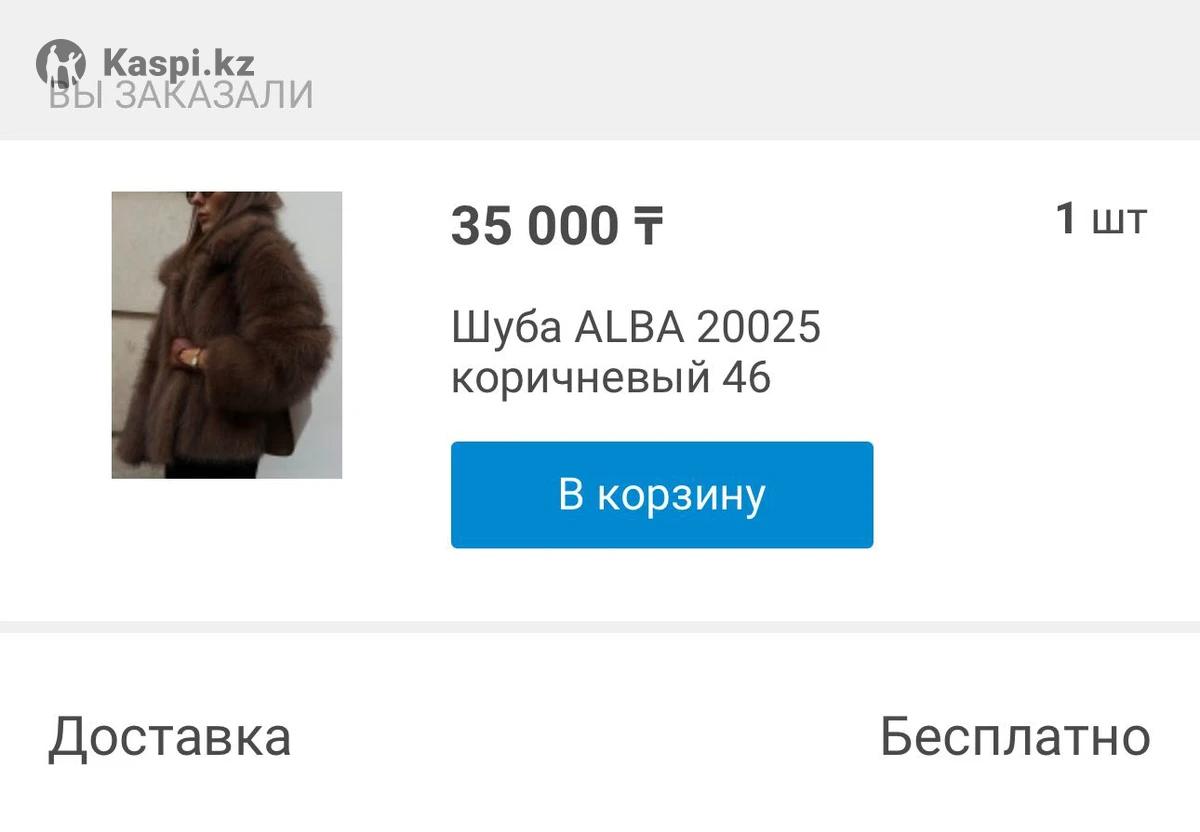The image size is (1200, 832).
Task: Select the model number 20025 in the title
Action: tap(759, 328)
